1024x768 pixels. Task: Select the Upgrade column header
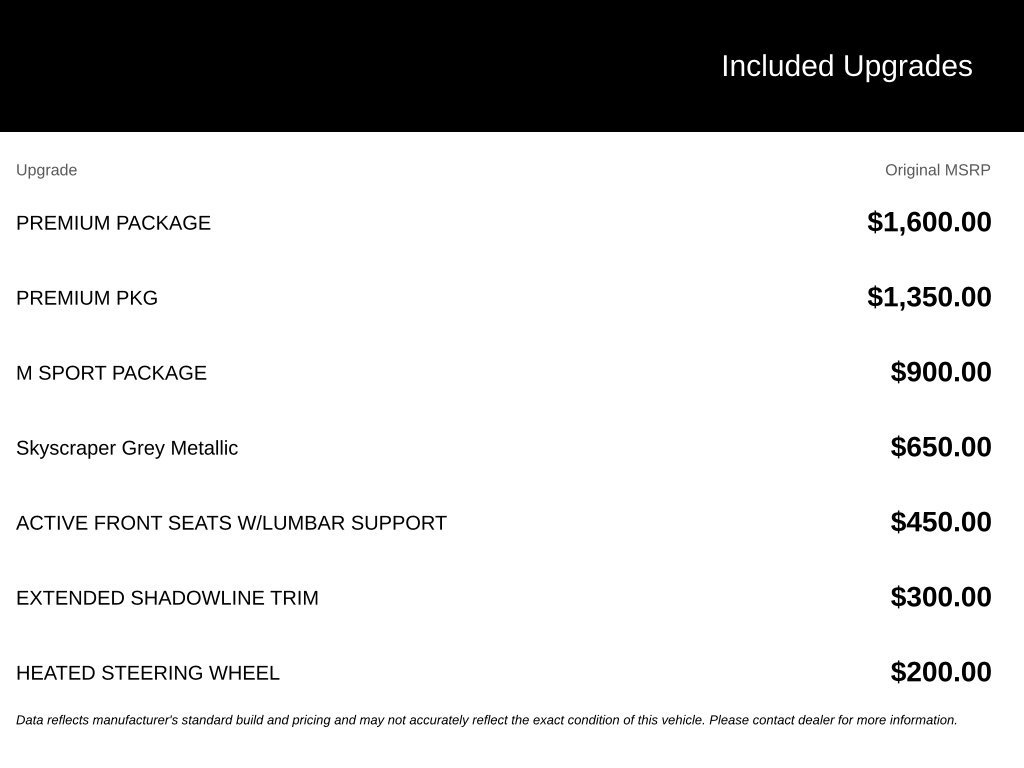46,170
